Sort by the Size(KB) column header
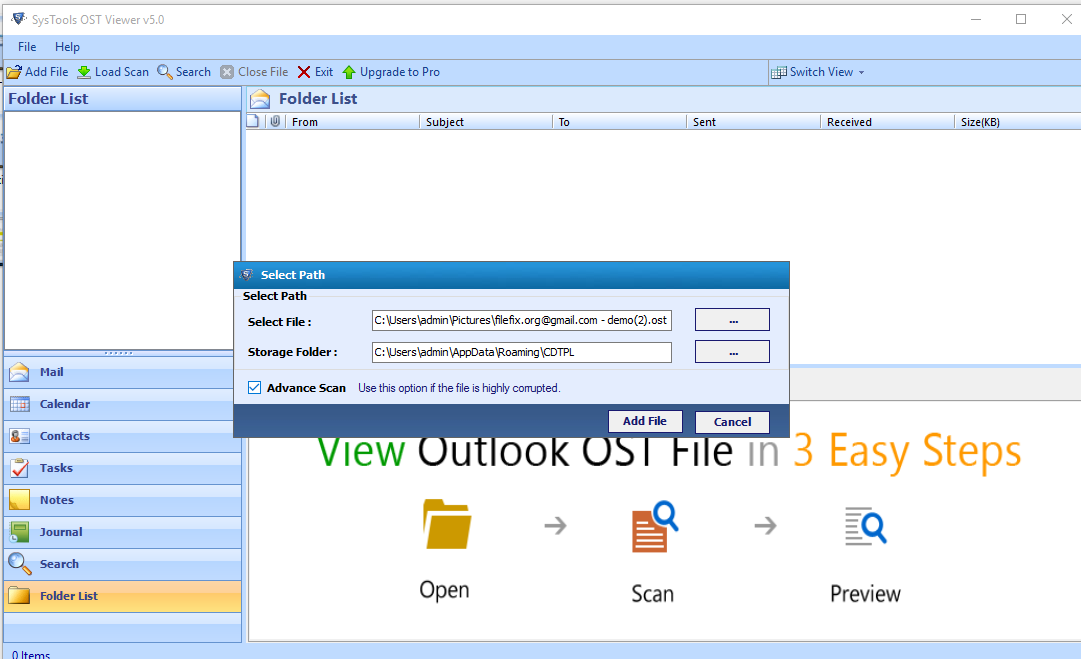 [1018, 122]
